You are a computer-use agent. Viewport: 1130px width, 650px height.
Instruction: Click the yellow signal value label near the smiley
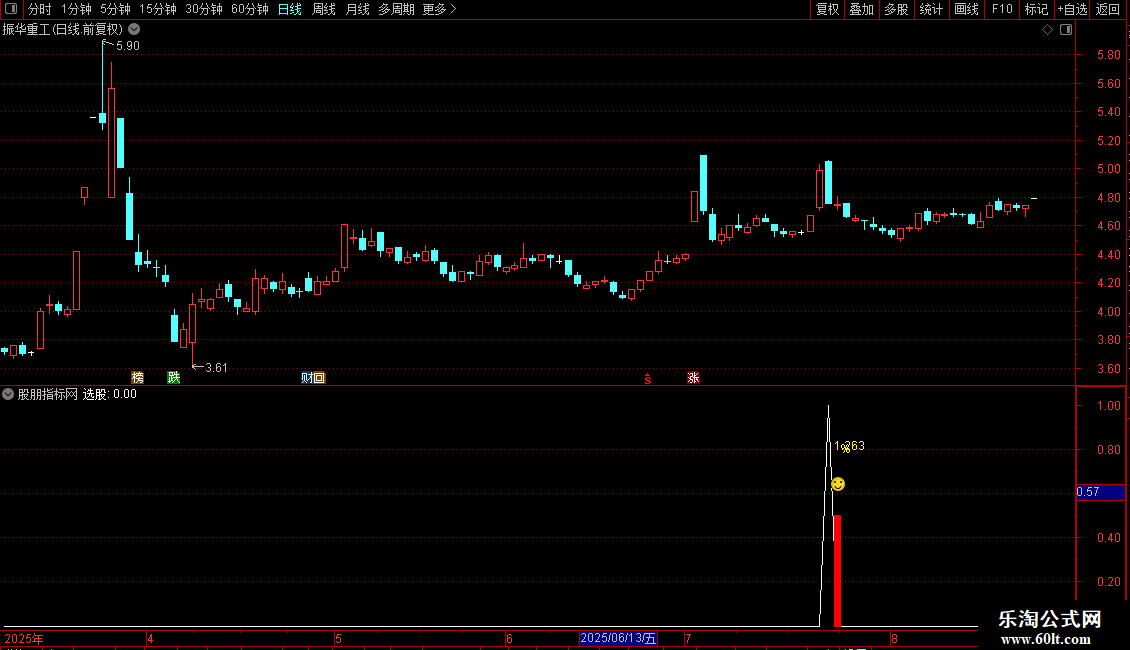849,447
